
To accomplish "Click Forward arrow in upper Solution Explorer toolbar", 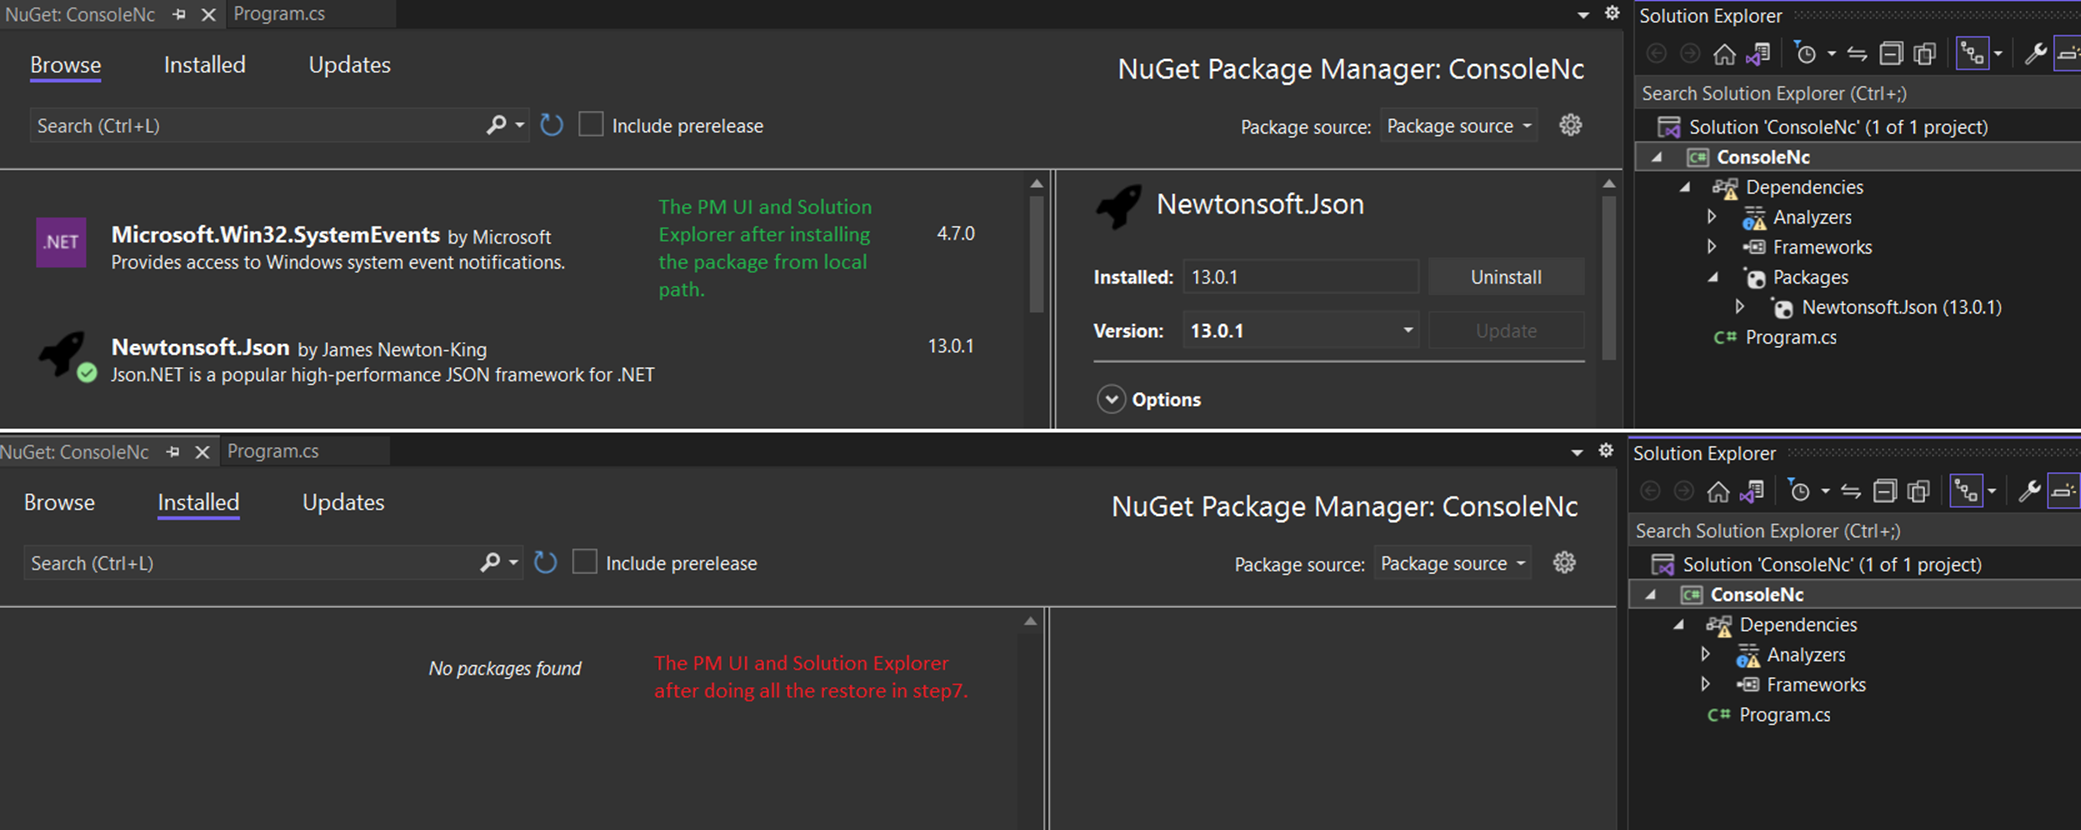I will coord(1690,54).
